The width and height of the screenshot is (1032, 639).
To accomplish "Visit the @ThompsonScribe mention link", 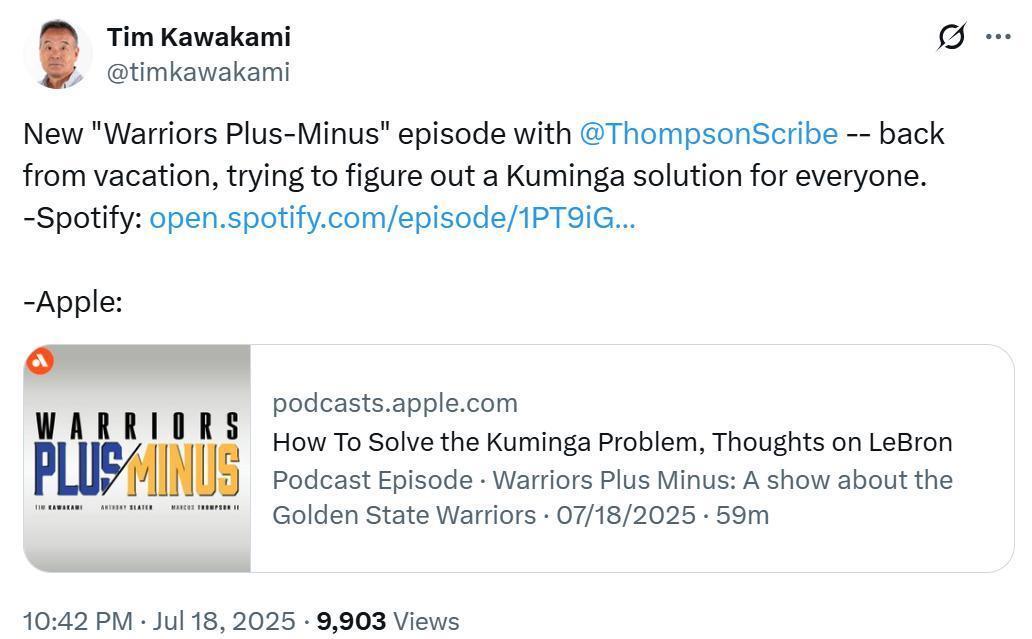I will 709,134.
